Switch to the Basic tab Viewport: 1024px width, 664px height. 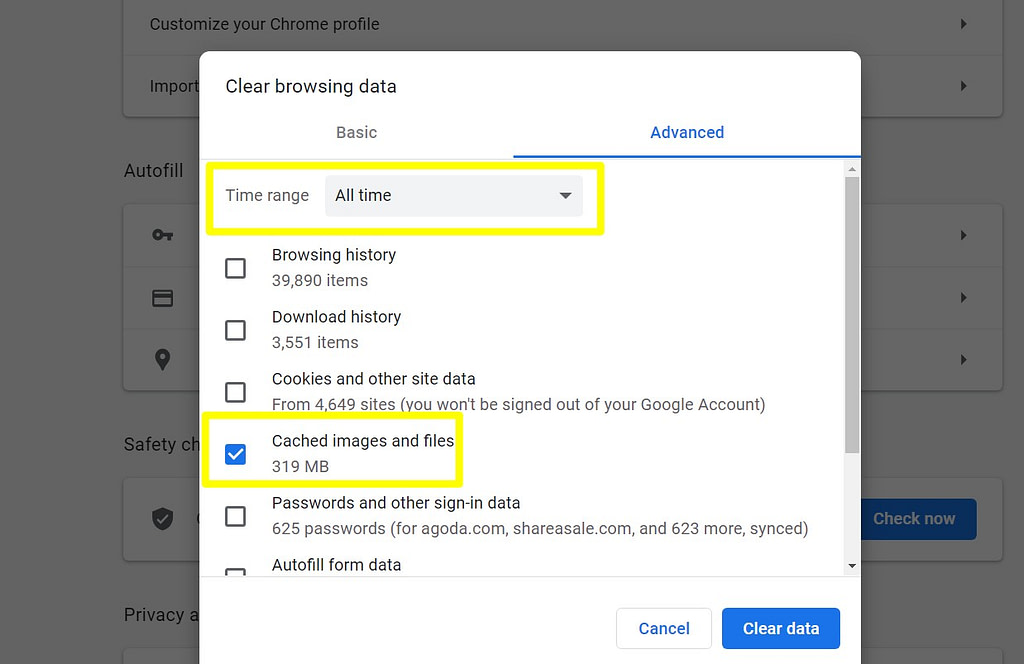point(356,132)
